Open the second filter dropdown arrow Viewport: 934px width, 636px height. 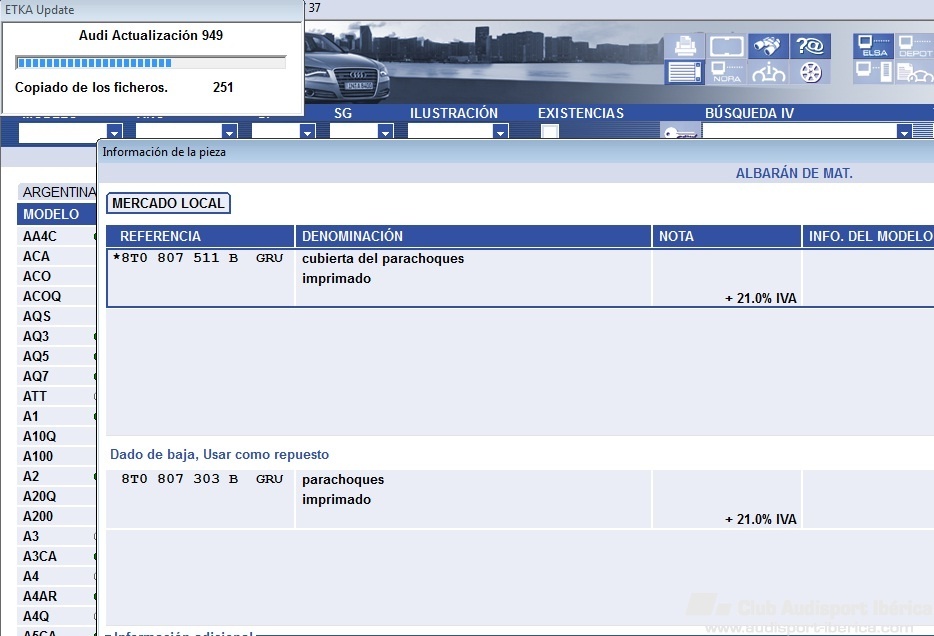click(229, 131)
